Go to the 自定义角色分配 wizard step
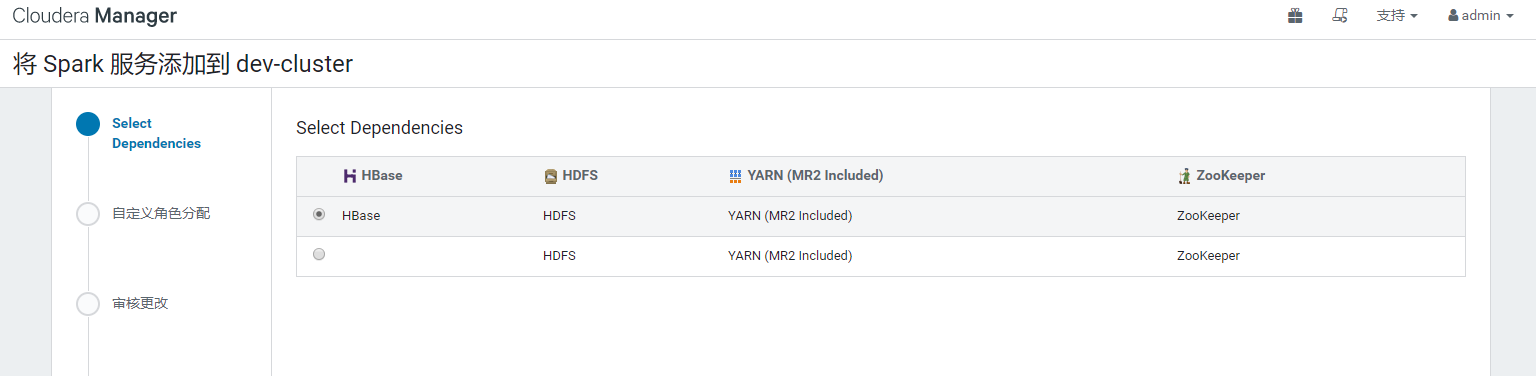 coord(161,213)
